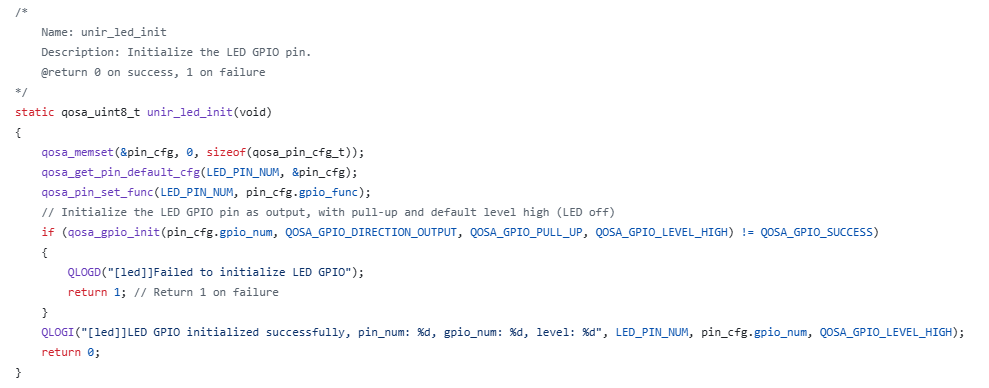Click the static keyword
This screenshot has width=989, height=388.
(35, 112)
